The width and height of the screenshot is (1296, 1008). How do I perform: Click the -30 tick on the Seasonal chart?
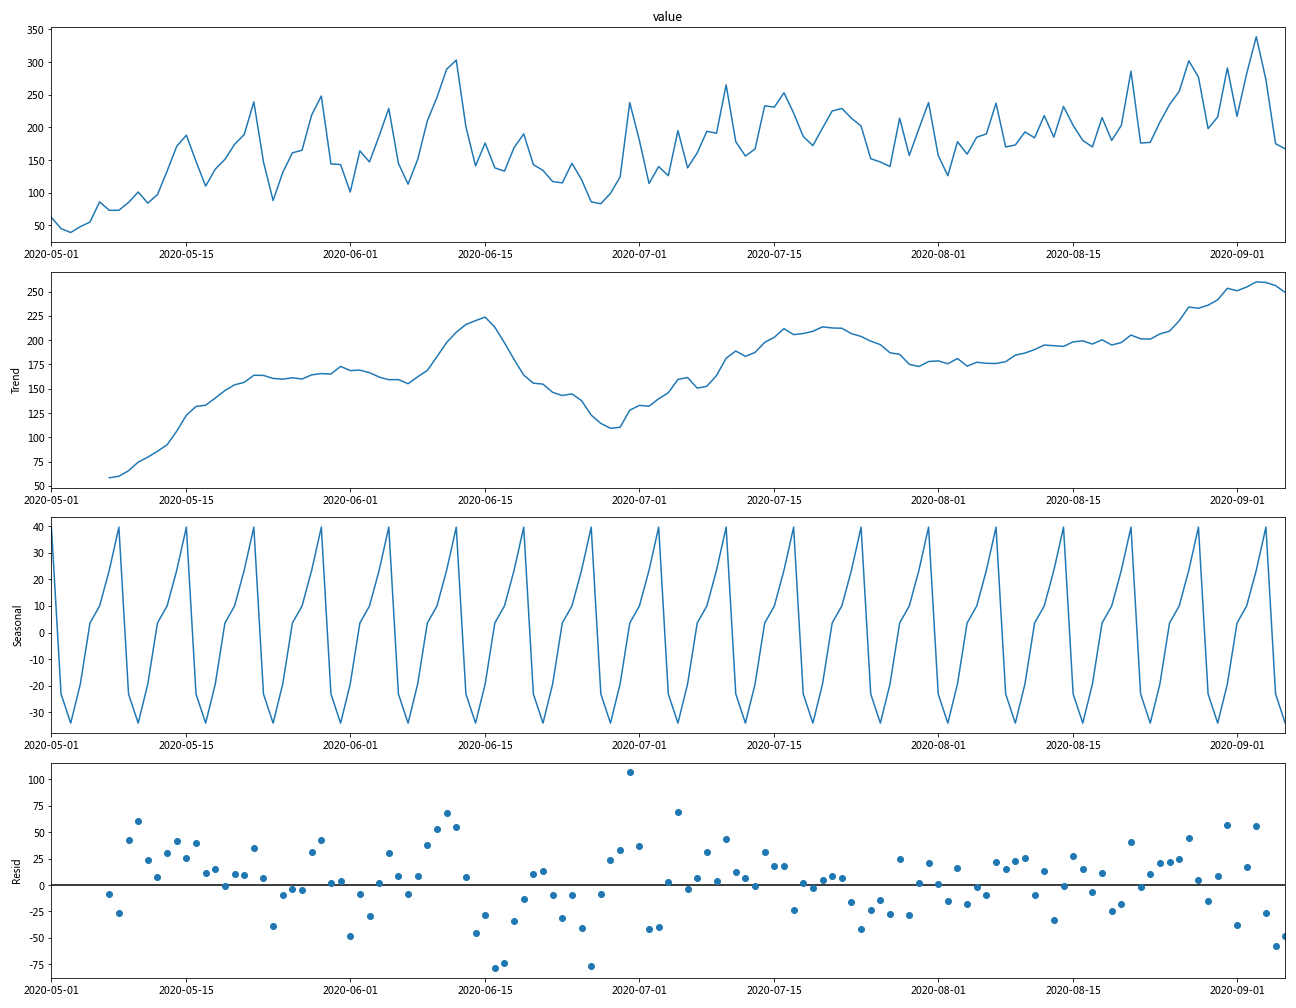(35, 713)
